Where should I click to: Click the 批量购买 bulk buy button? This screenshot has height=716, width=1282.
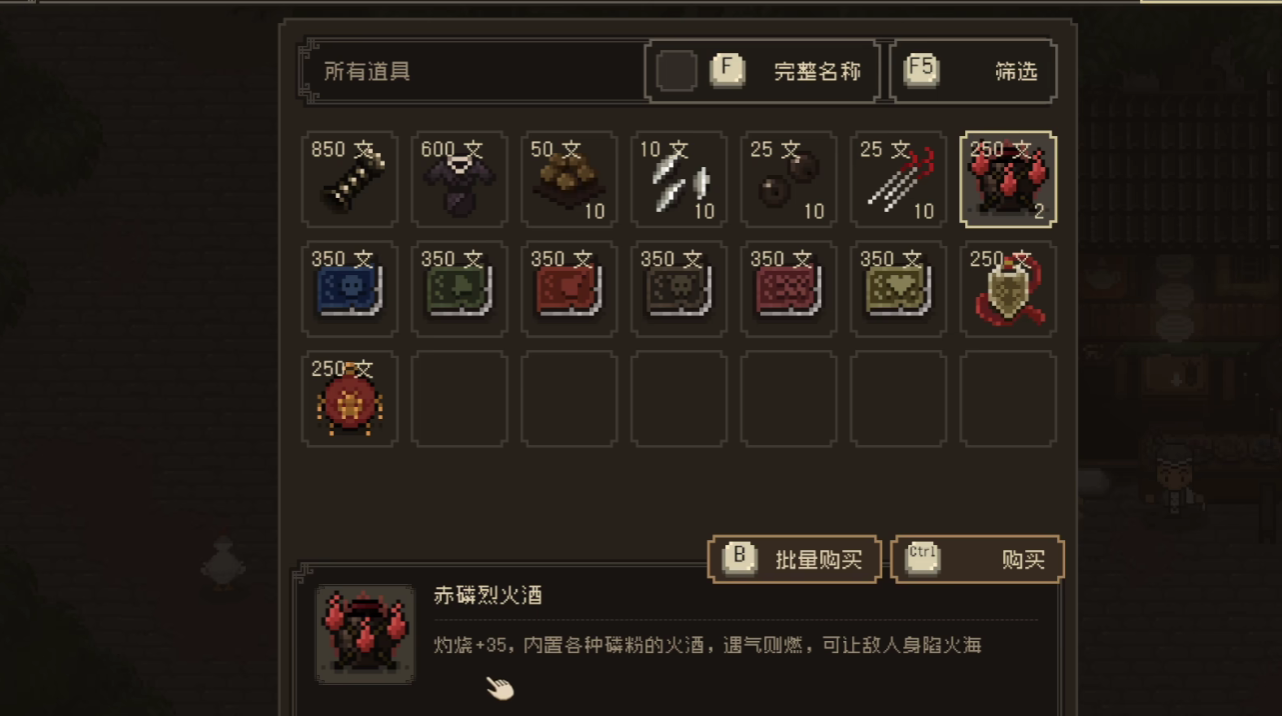tap(794, 559)
